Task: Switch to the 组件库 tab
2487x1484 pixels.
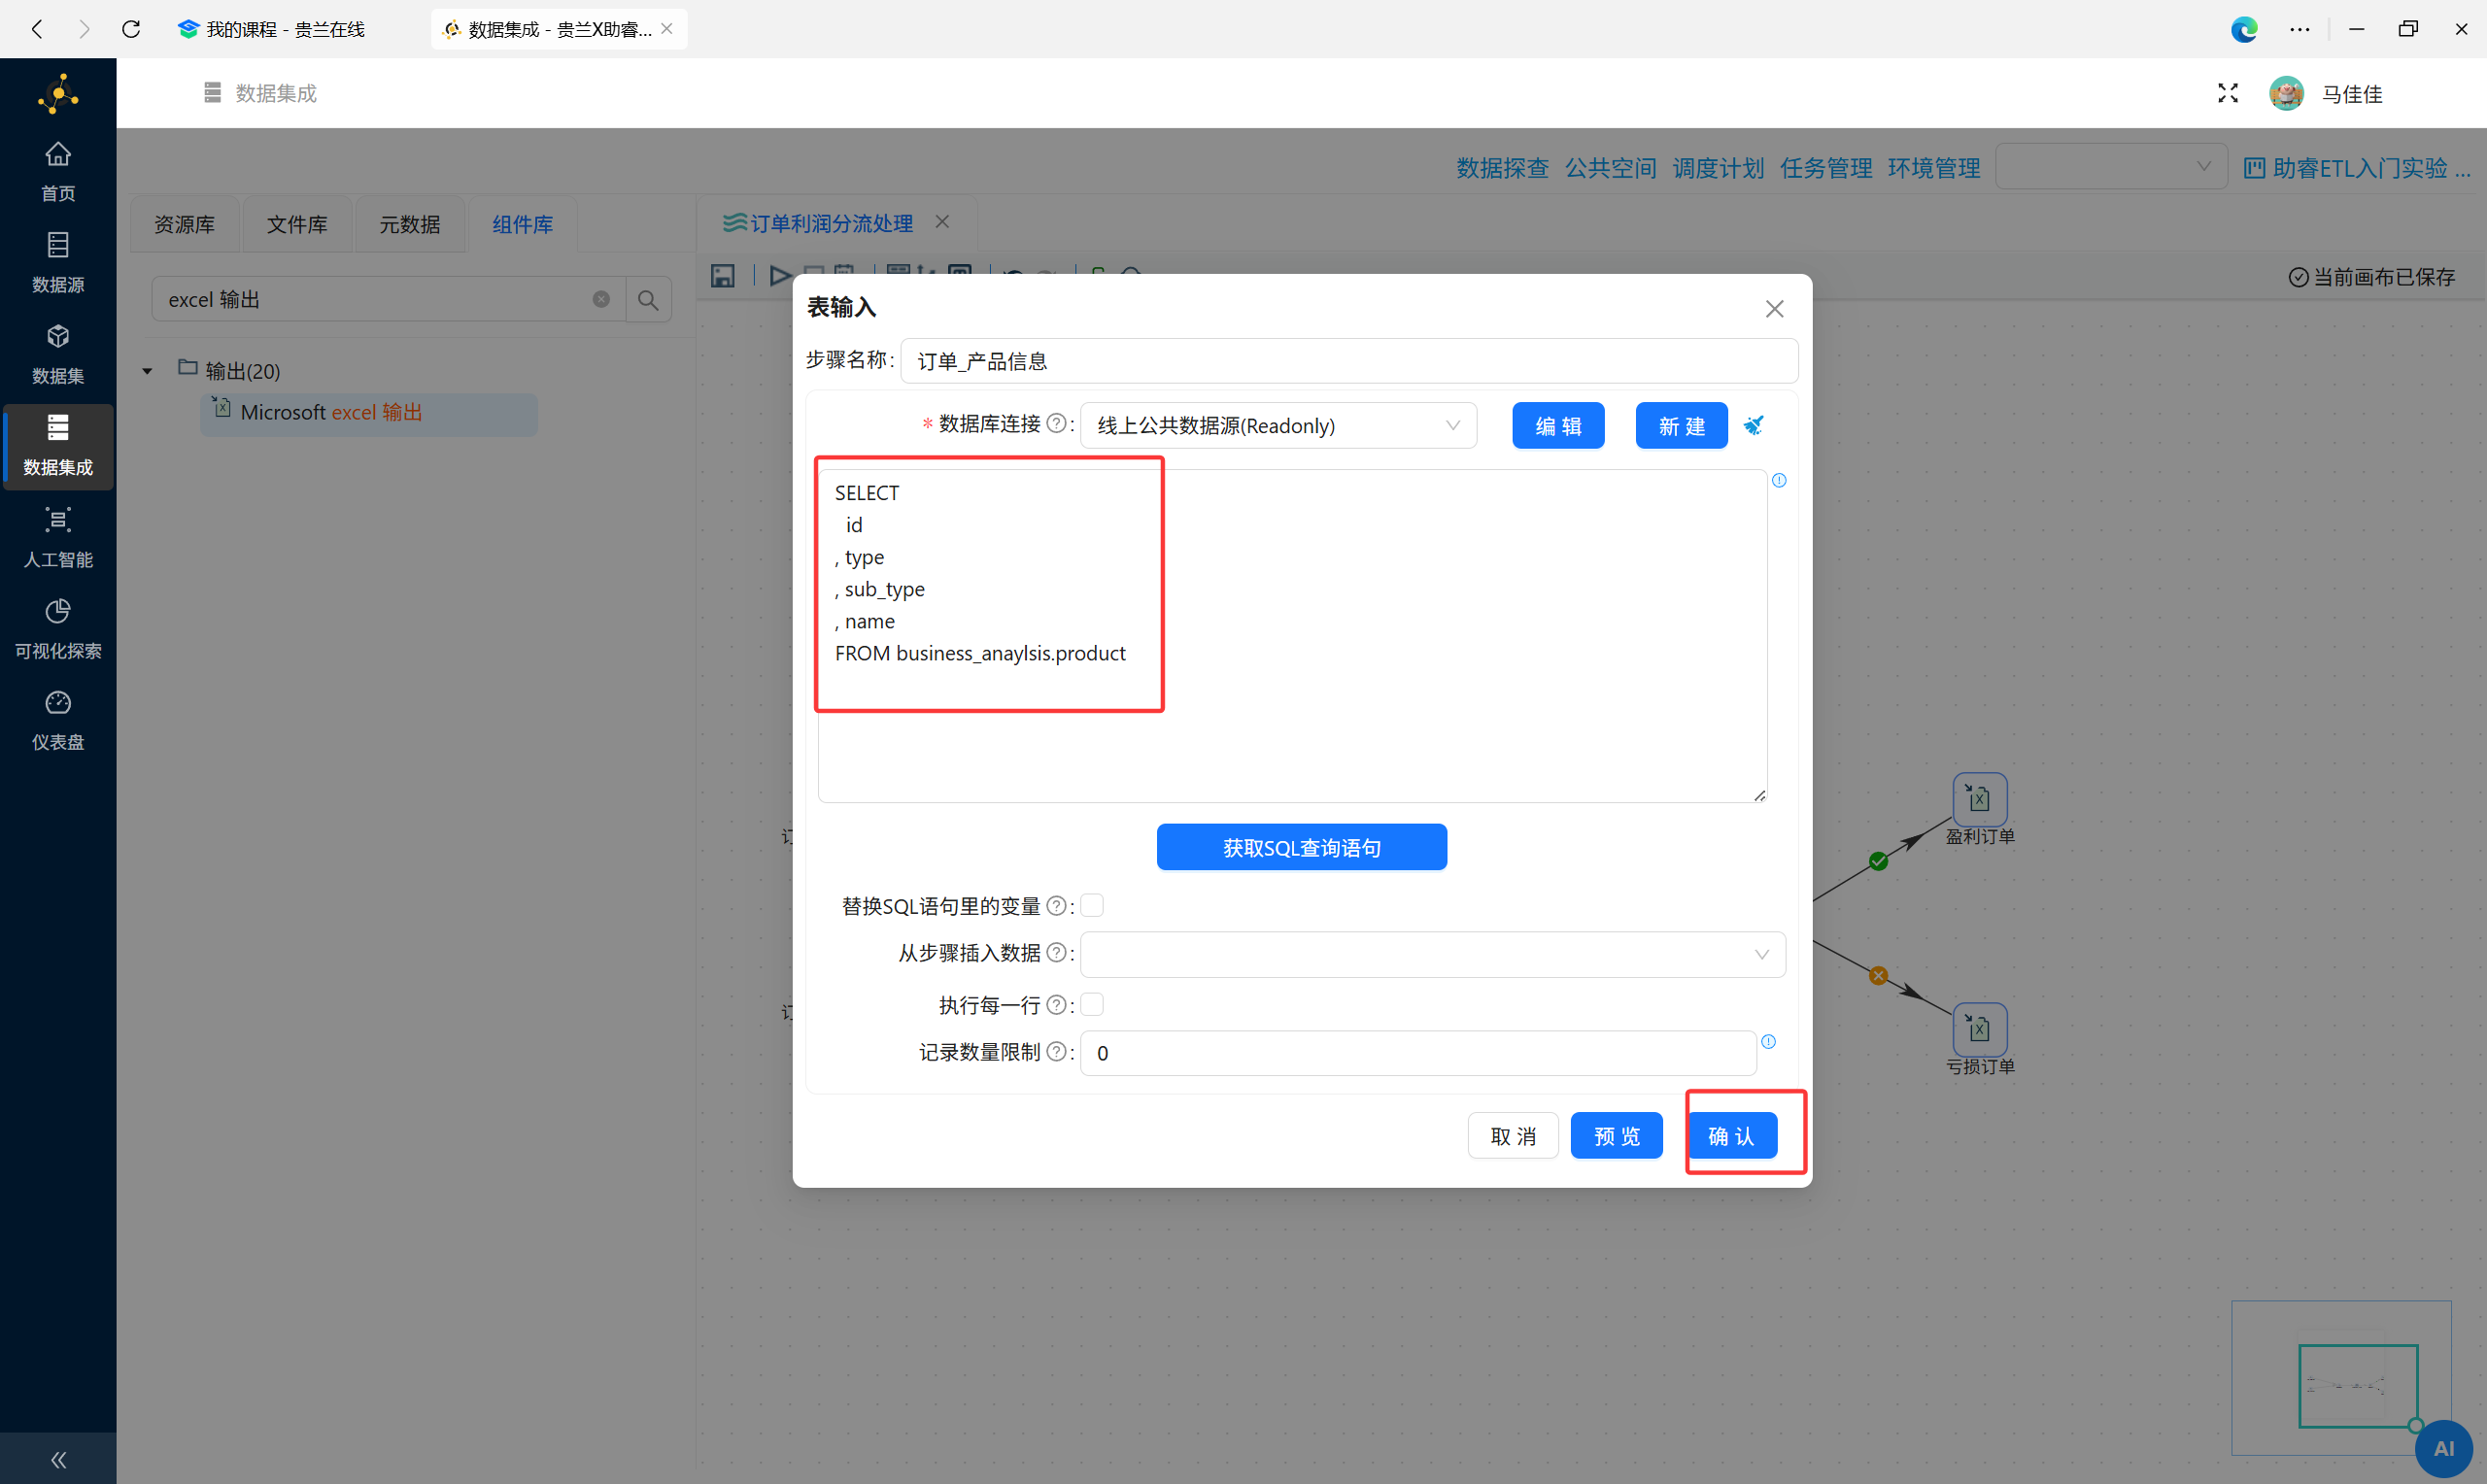Action: pos(522,224)
